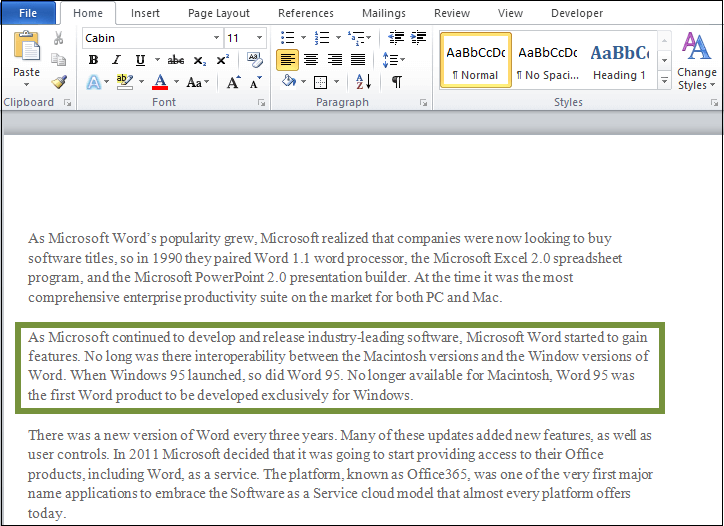Sort text A to Z

click(x=364, y=82)
